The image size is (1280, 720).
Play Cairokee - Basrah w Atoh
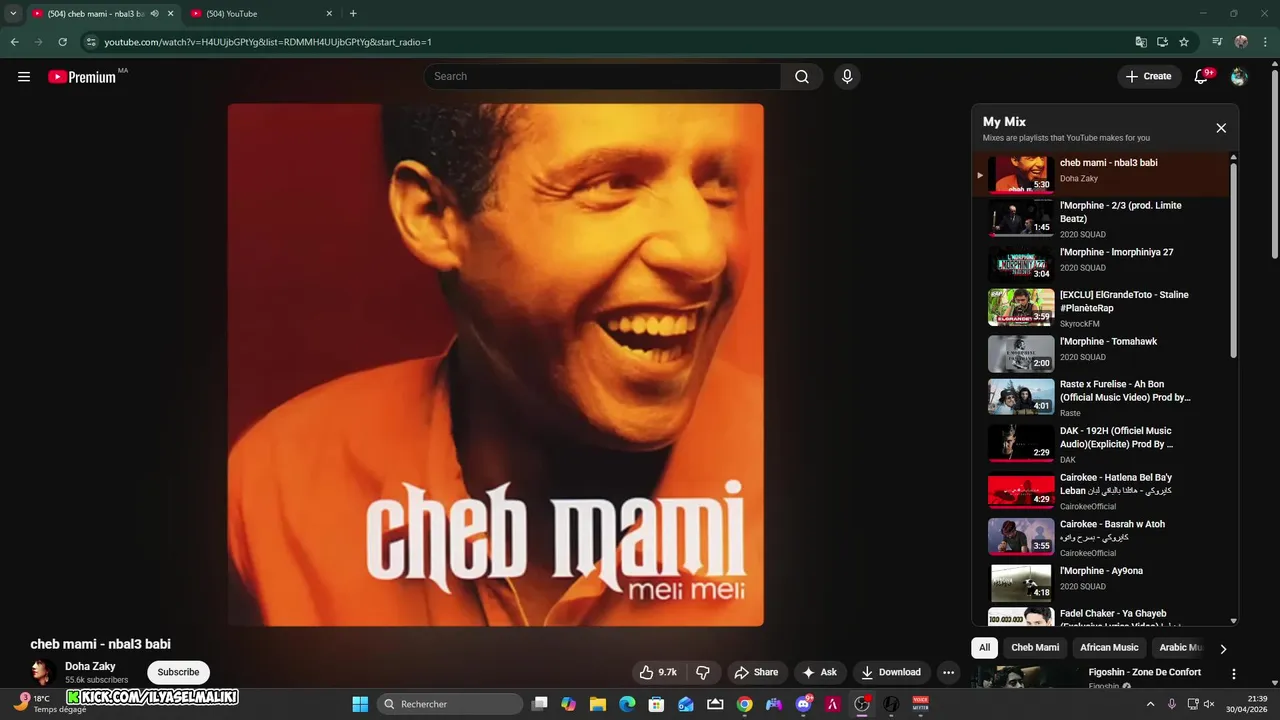[x=1100, y=537]
